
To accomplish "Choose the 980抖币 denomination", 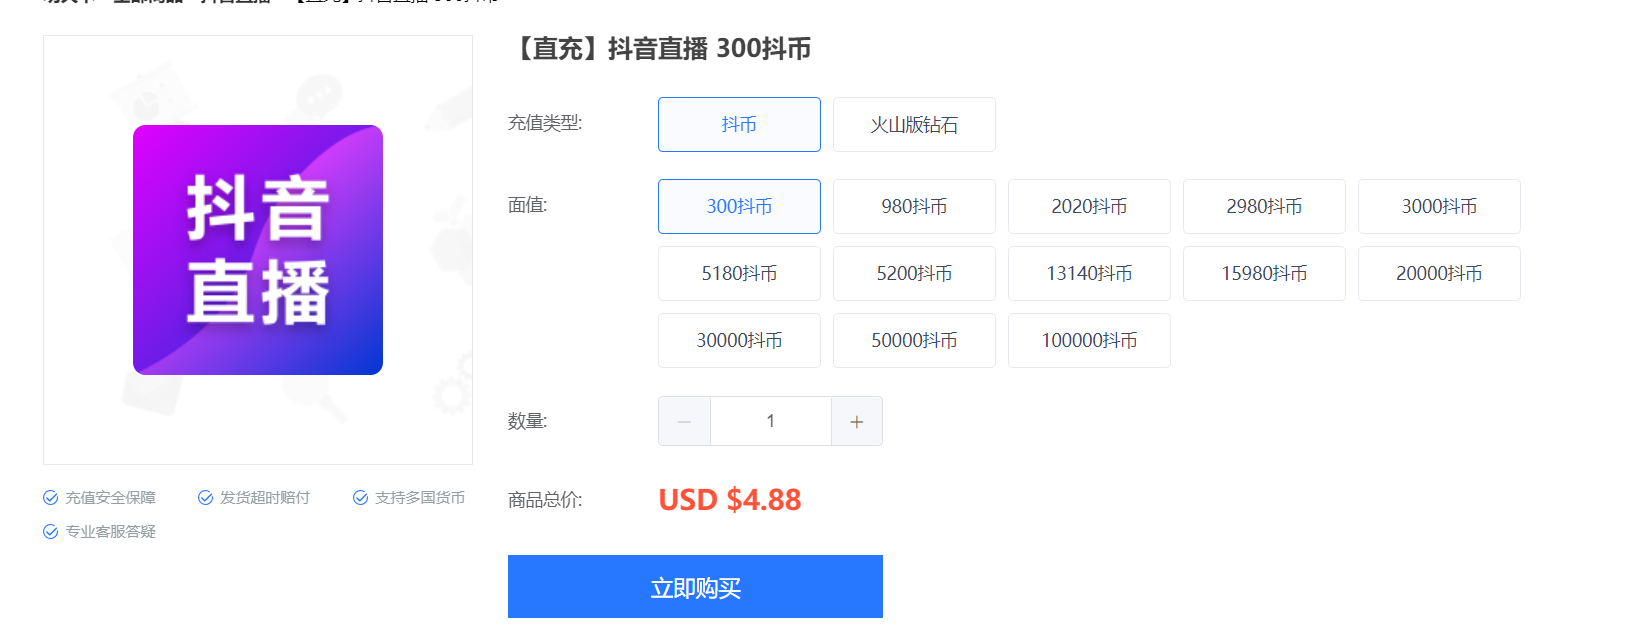I will click(x=914, y=206).
